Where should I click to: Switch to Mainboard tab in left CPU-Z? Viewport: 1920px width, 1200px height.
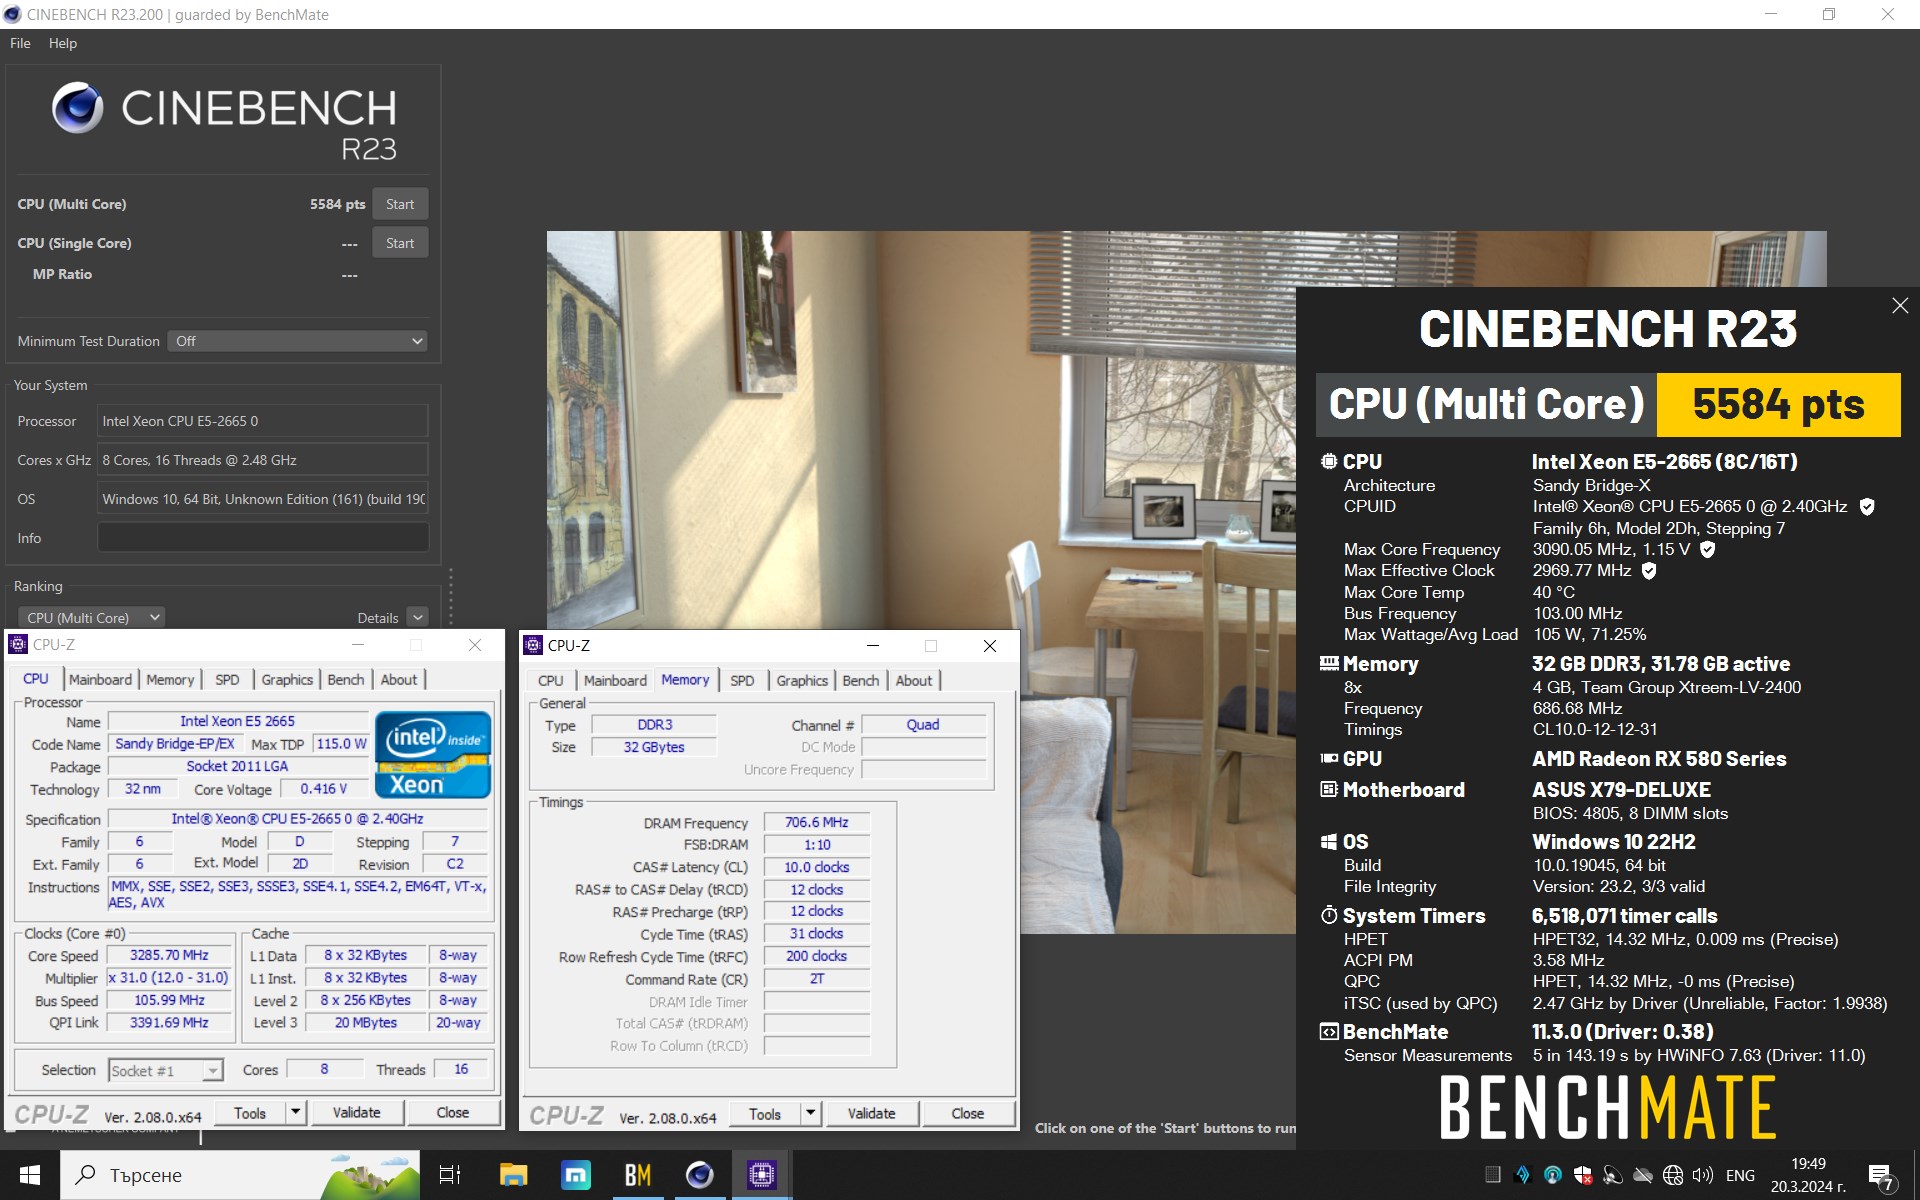coord(100,680)
